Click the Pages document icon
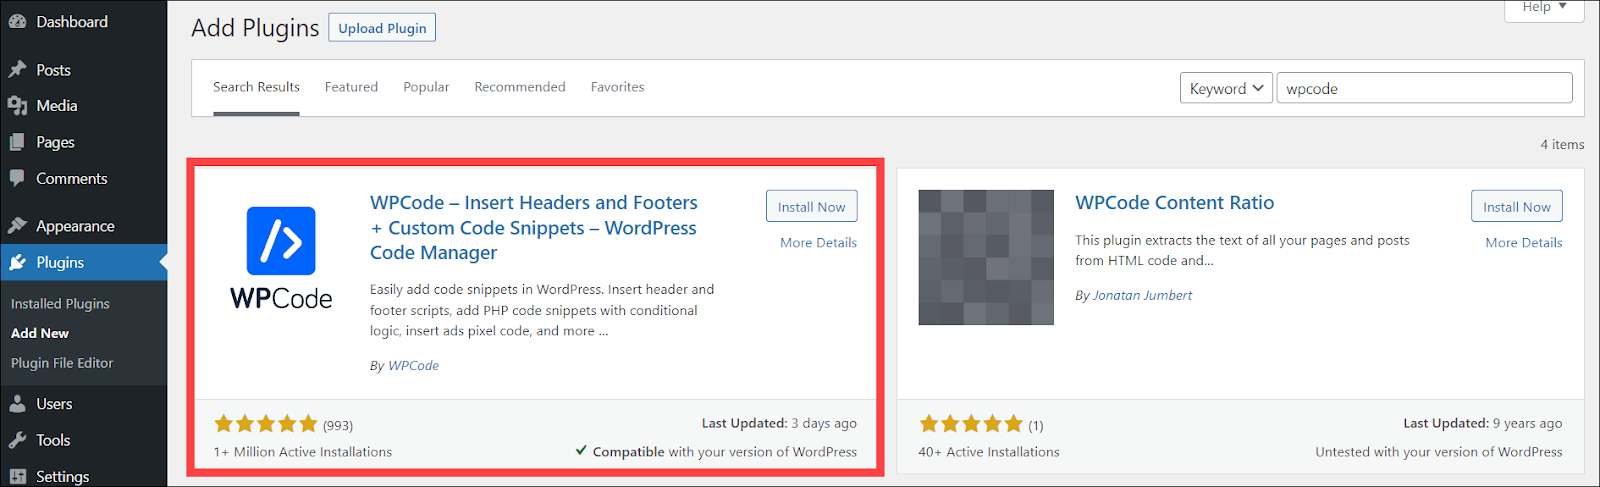This screenshot has height=487, width=1600. click(17, 142)
